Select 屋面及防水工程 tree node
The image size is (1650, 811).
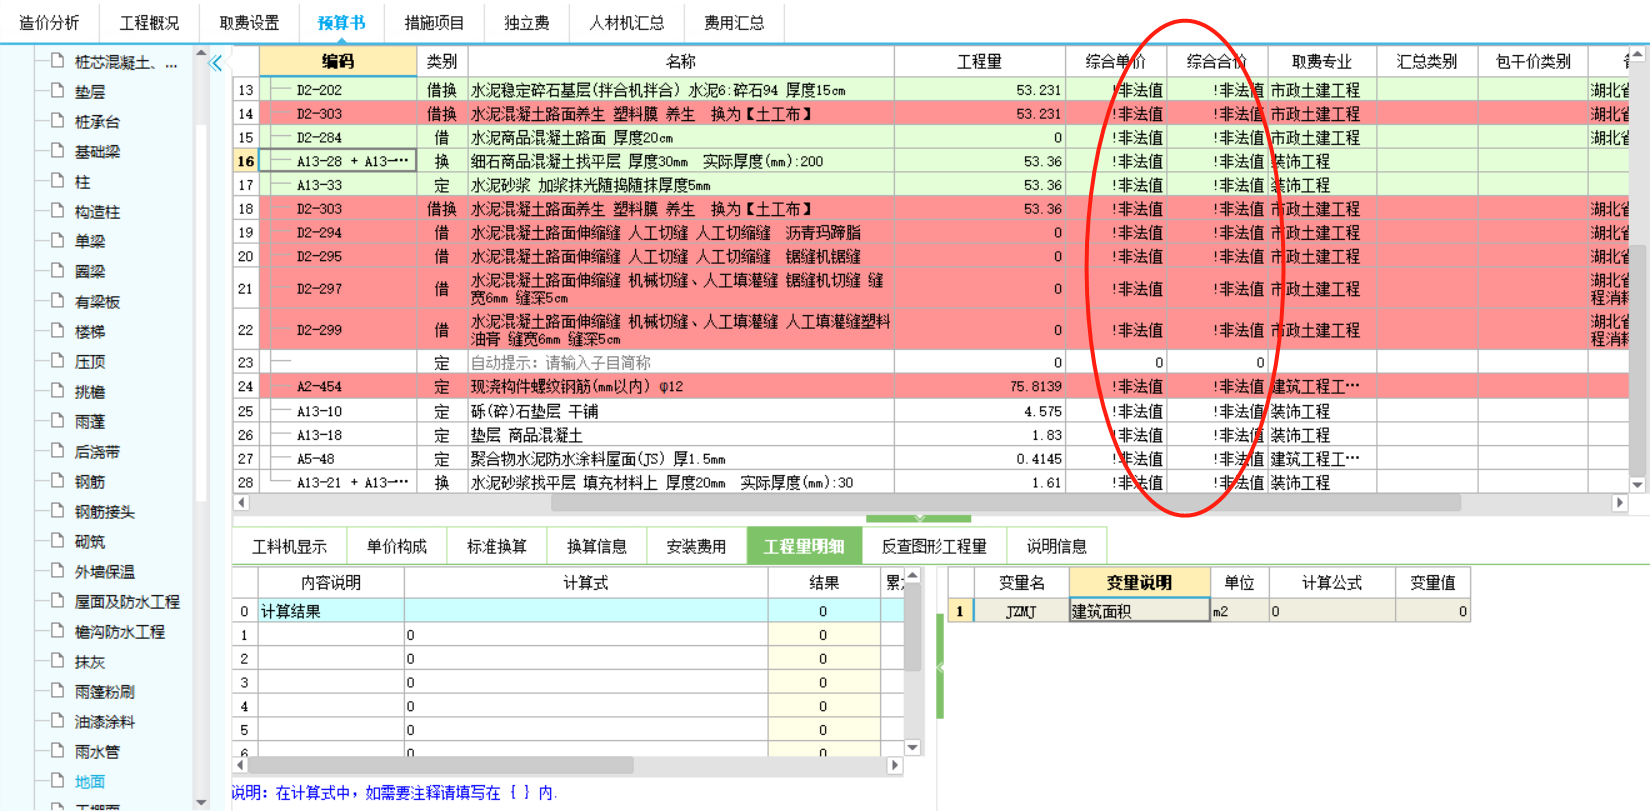coord(127,602)
